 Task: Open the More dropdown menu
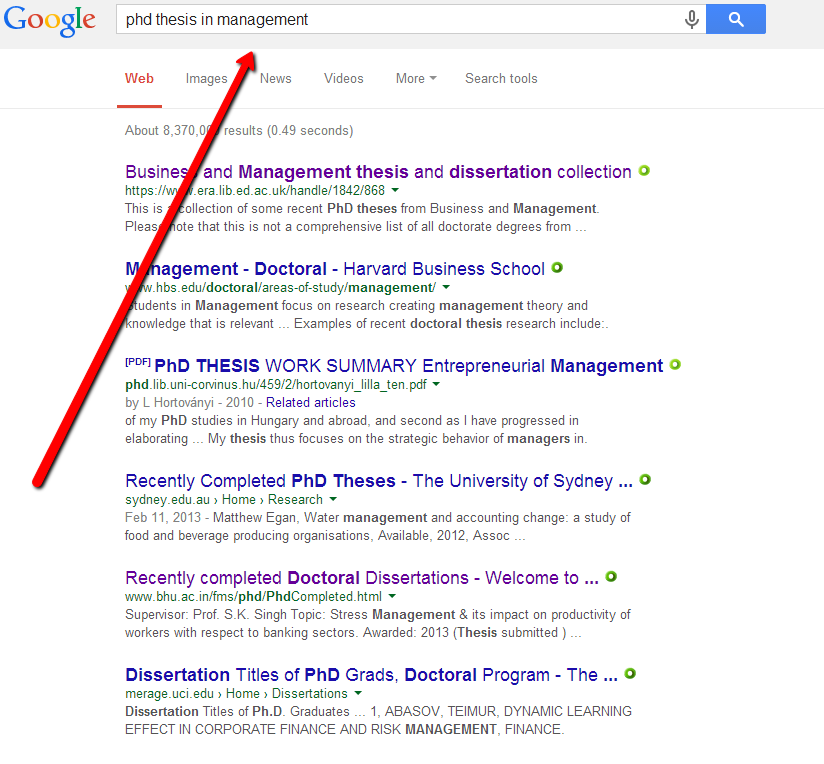click(x=416, y=79)
